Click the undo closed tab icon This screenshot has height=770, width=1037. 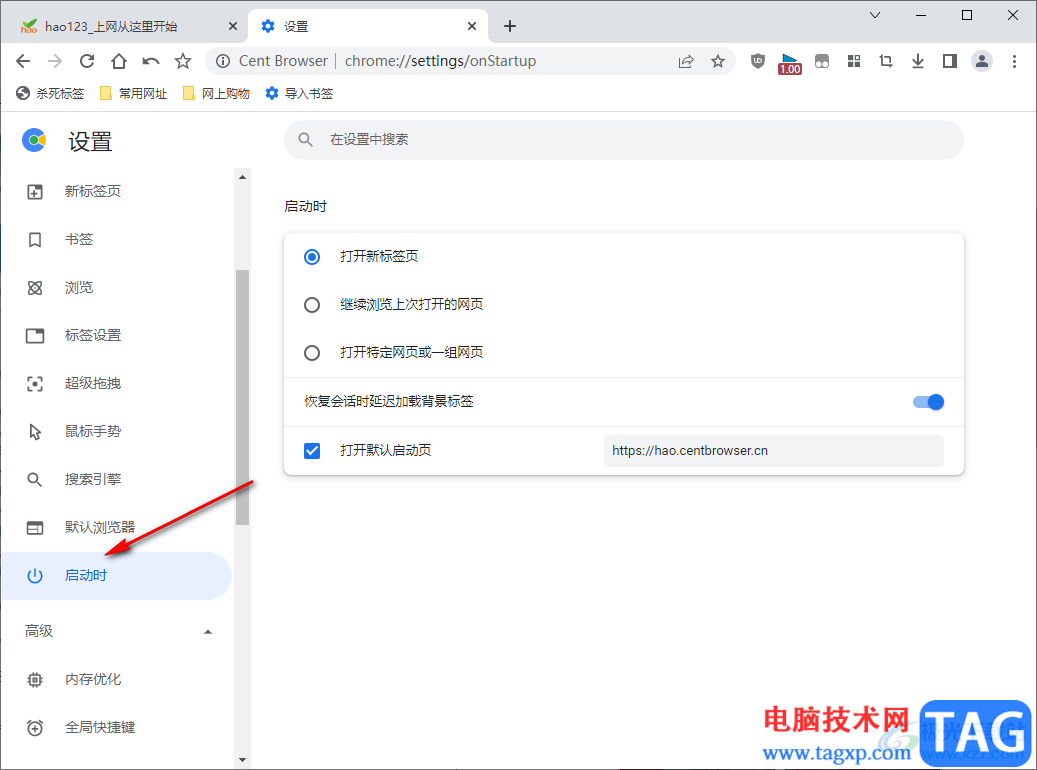[151, 62]
